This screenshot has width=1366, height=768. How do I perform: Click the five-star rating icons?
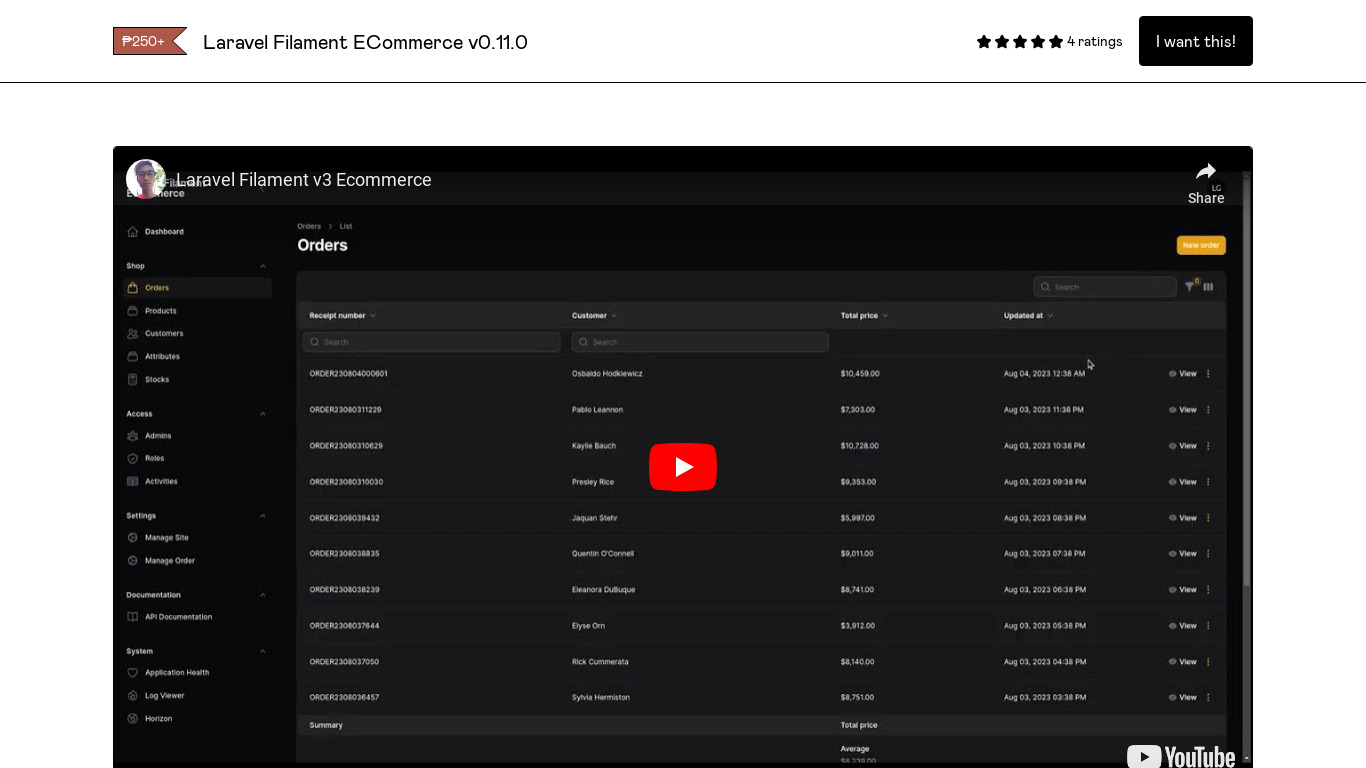[1020, 41]
